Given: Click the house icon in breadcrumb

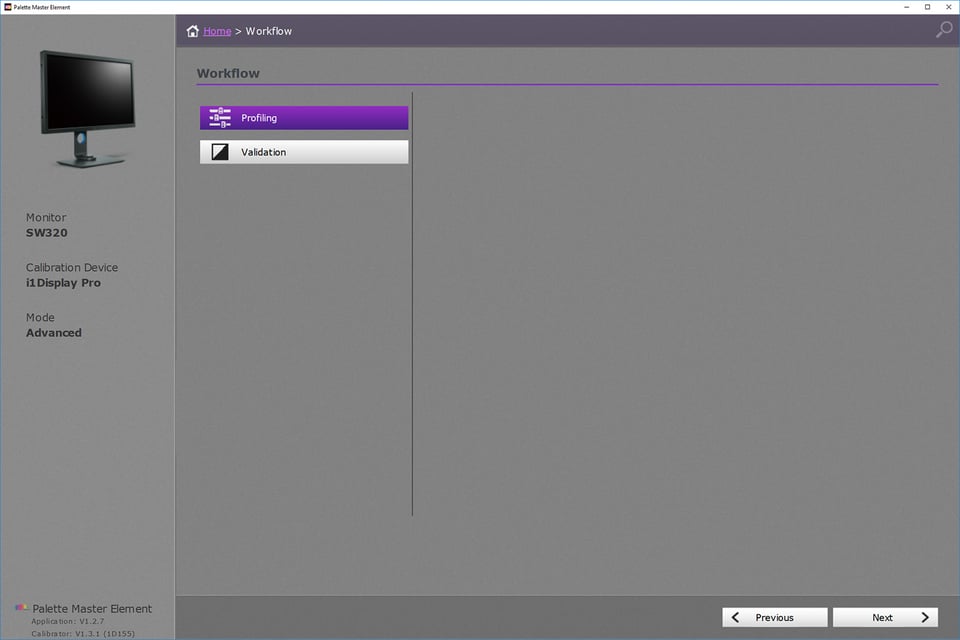Looking at the screenshot, I should 193,31.
